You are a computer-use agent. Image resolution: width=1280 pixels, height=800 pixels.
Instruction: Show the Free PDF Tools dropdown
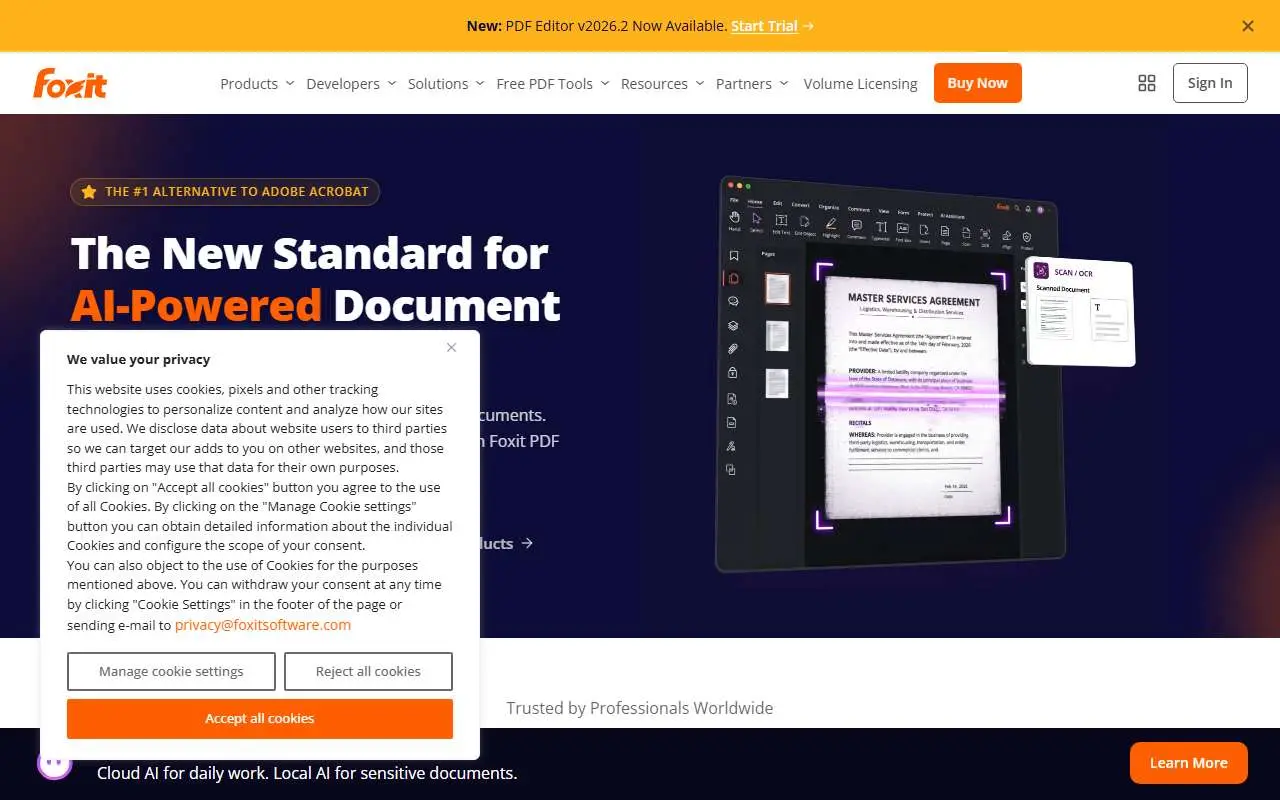tap(553, 84)
